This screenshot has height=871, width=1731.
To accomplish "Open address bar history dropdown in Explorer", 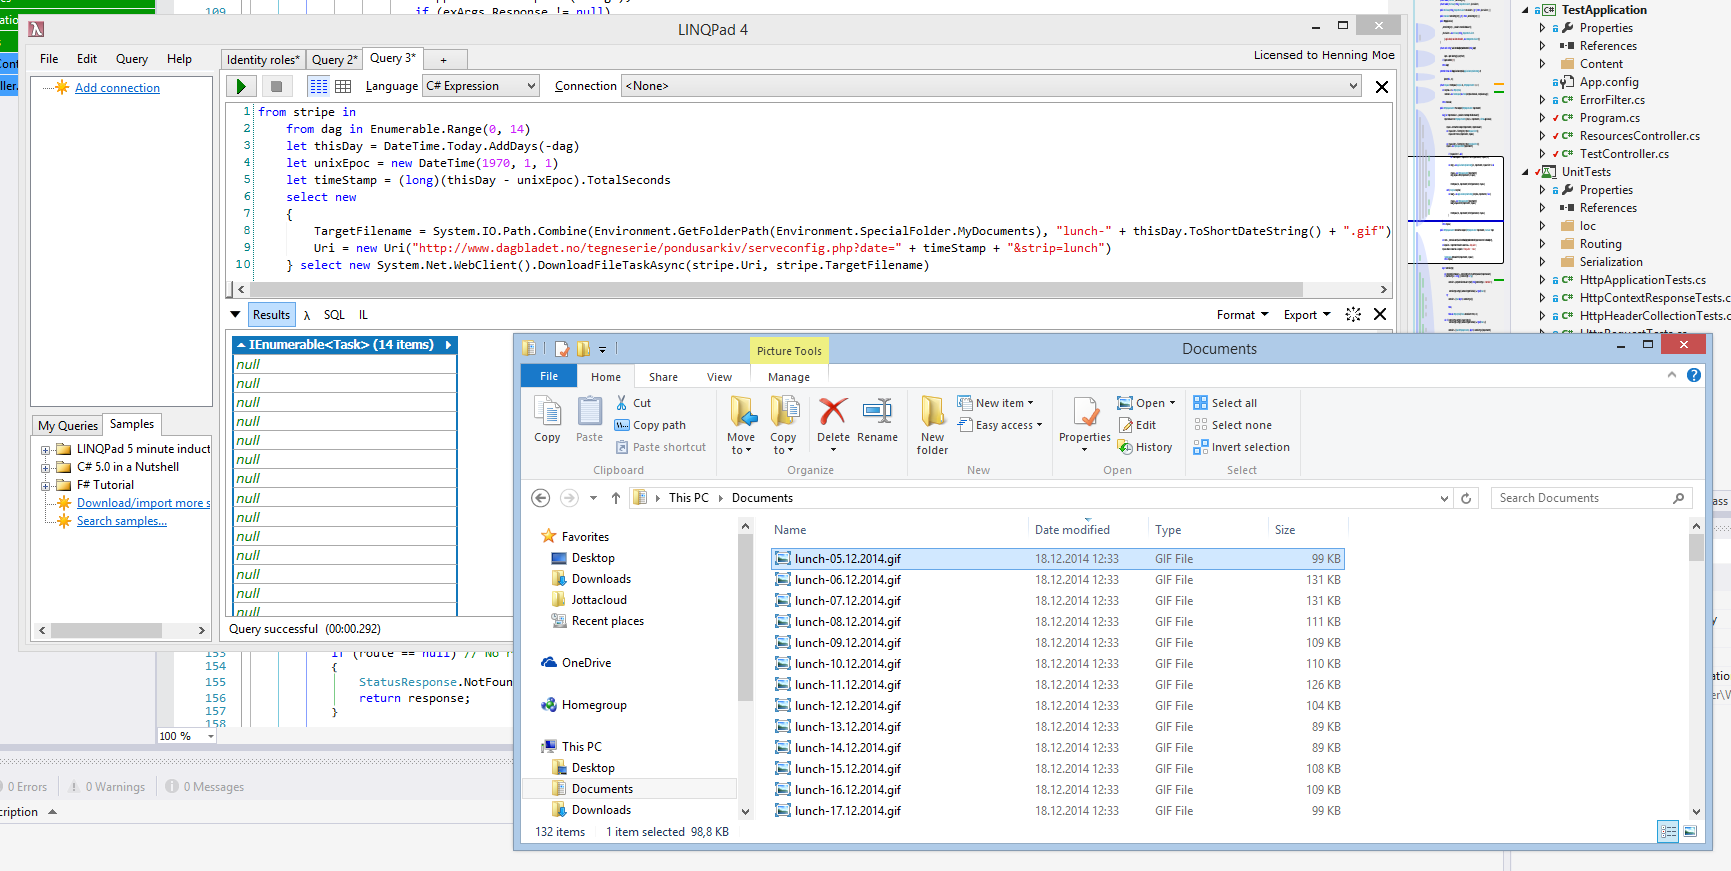I will tap(1444, 498).
